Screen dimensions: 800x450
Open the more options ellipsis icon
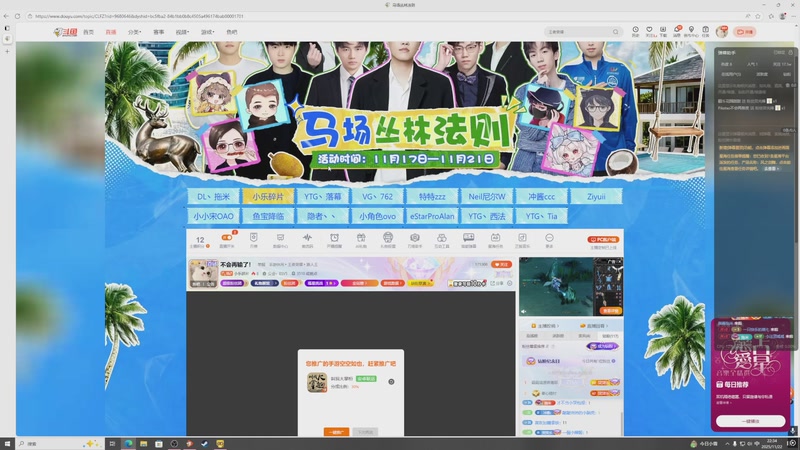(x=549, y=238)
